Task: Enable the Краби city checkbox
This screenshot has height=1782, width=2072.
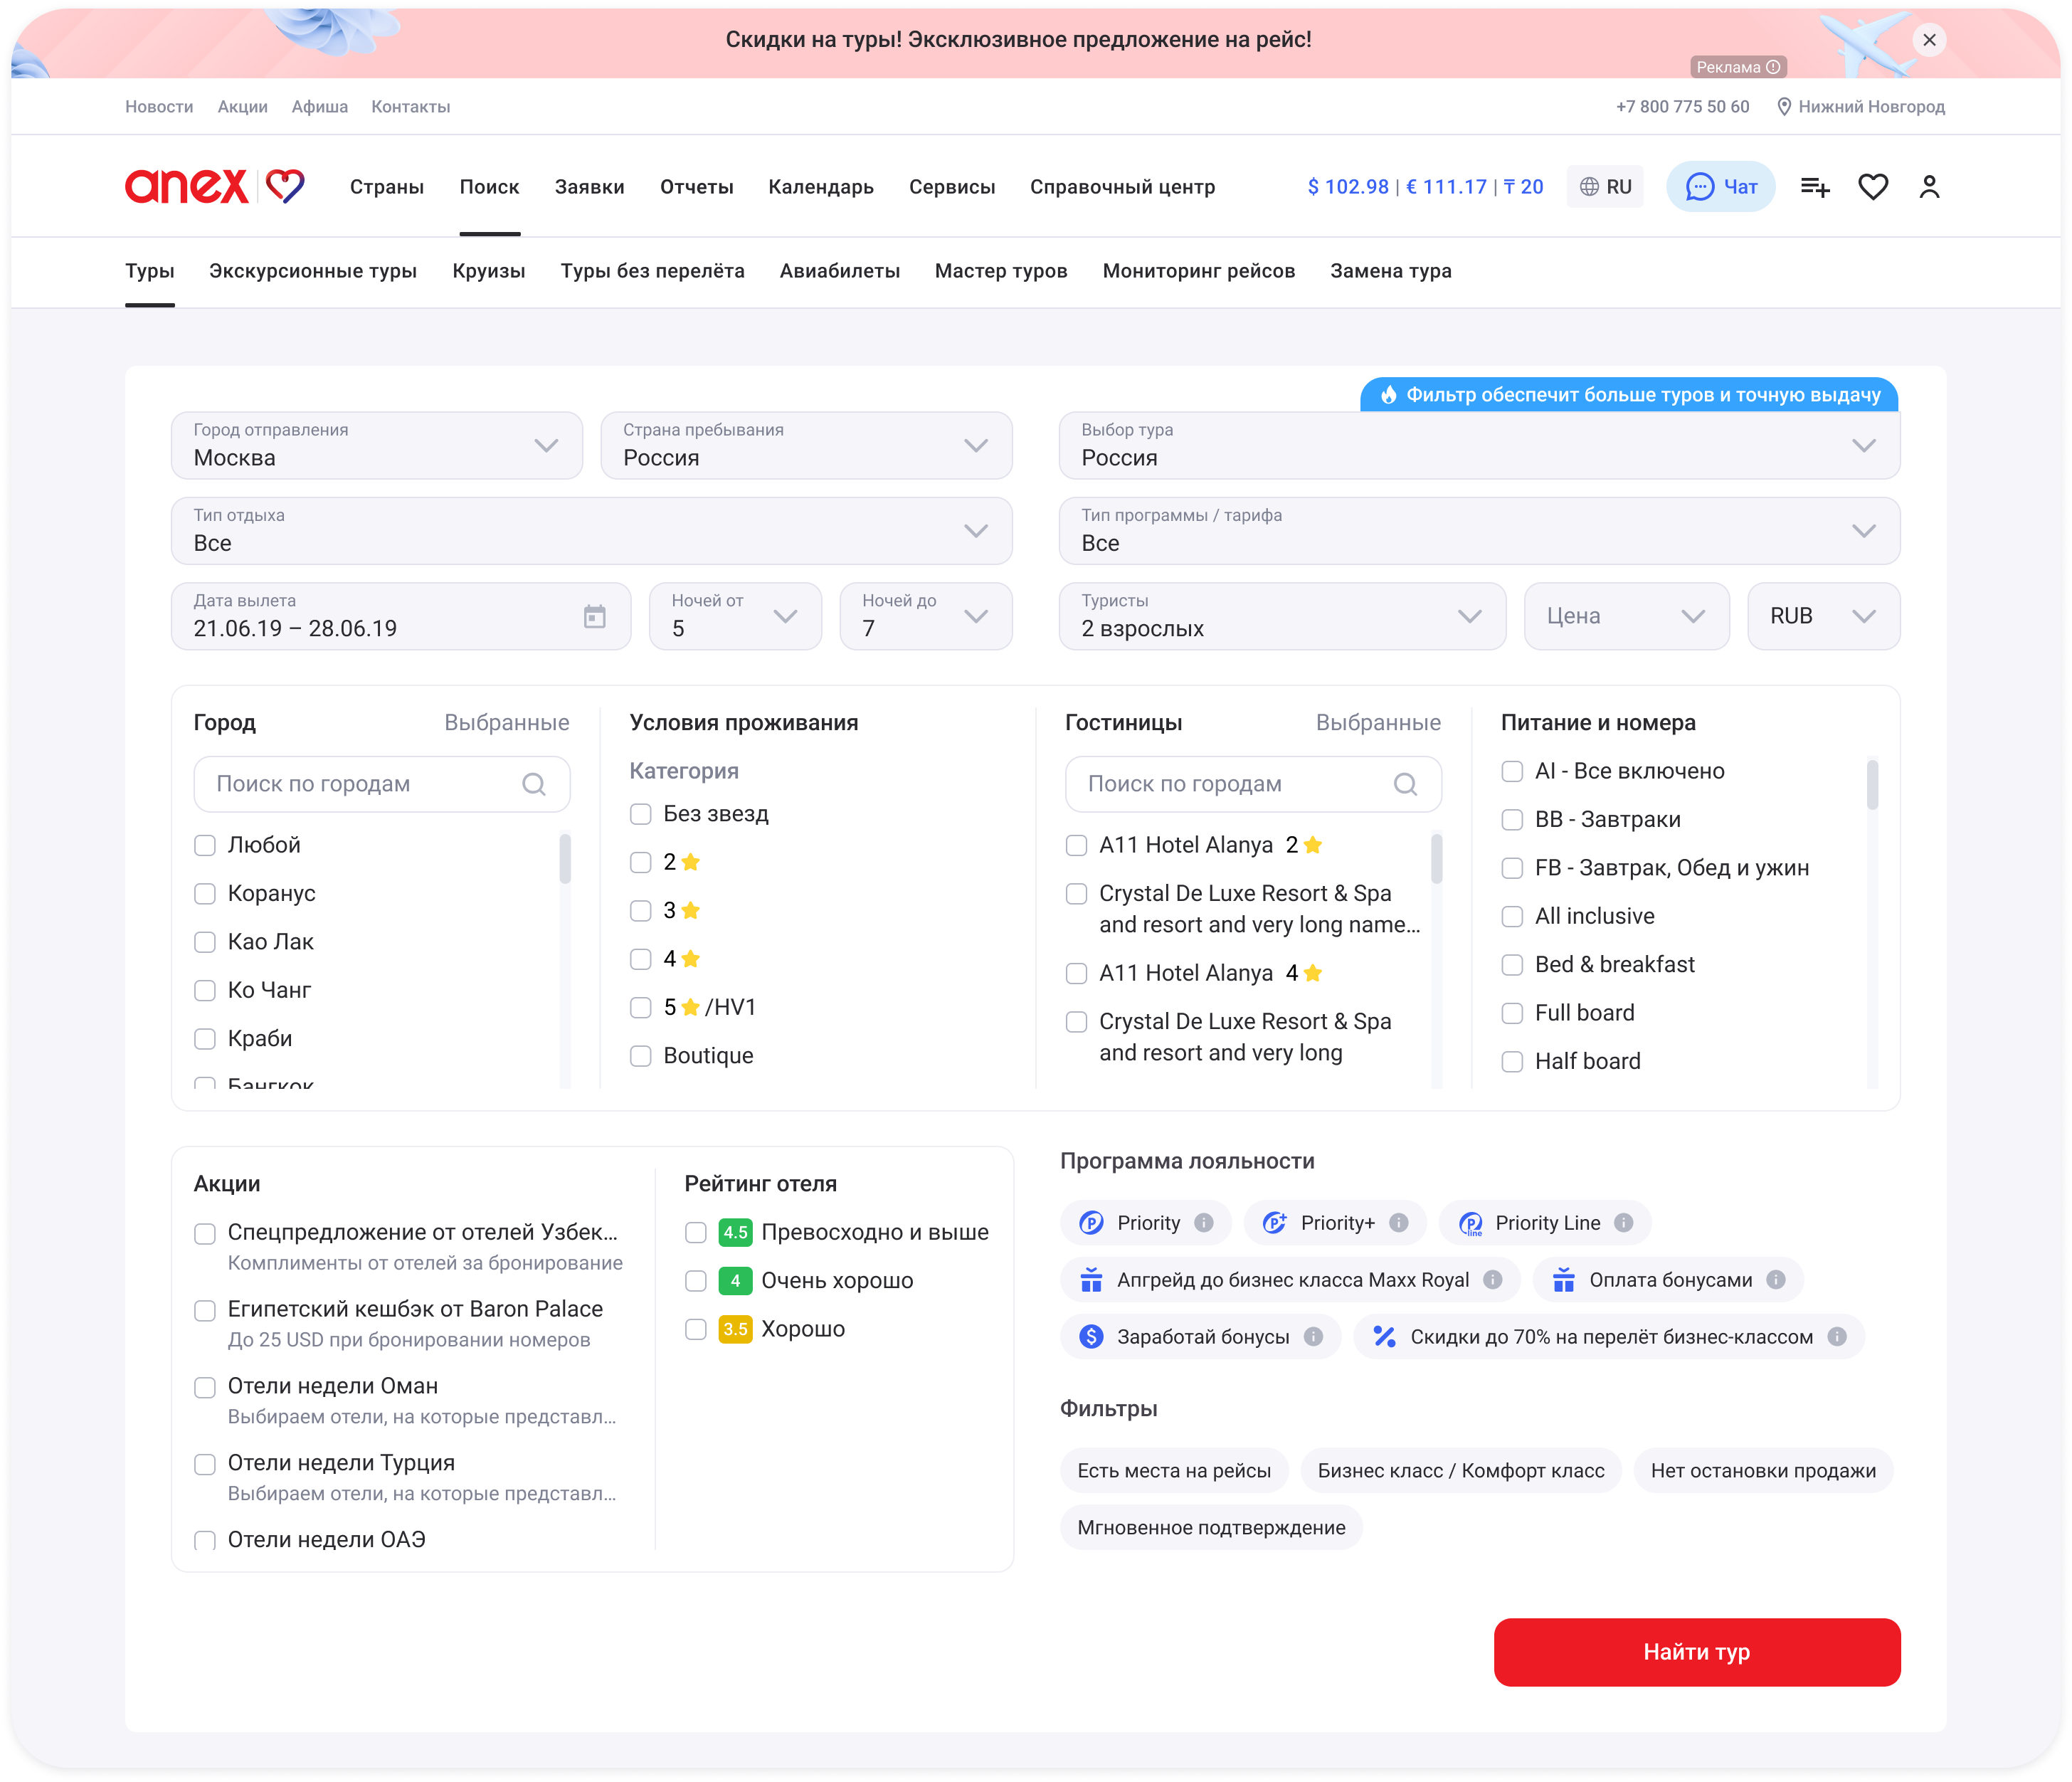Action: [x=205, y=1039]
